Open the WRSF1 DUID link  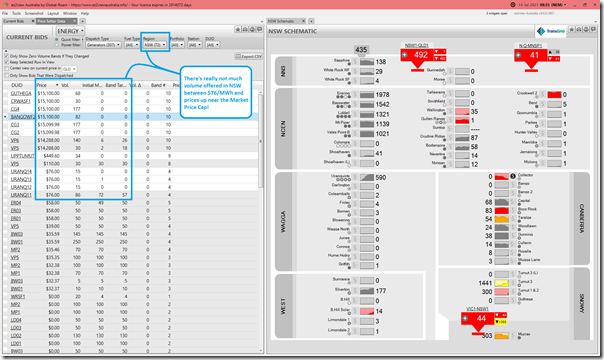[18, 296]
